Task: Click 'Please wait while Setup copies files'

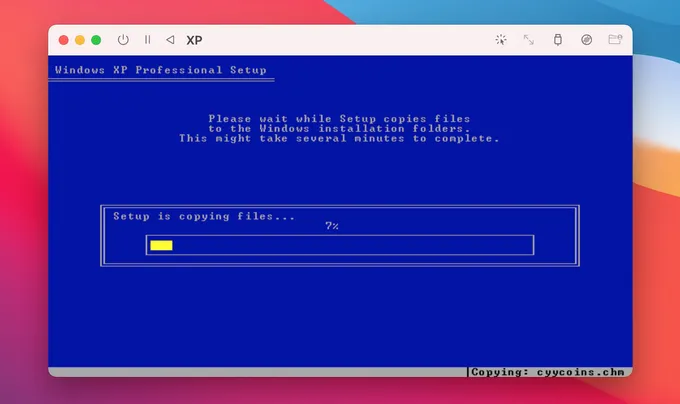Action: (339, 119)
